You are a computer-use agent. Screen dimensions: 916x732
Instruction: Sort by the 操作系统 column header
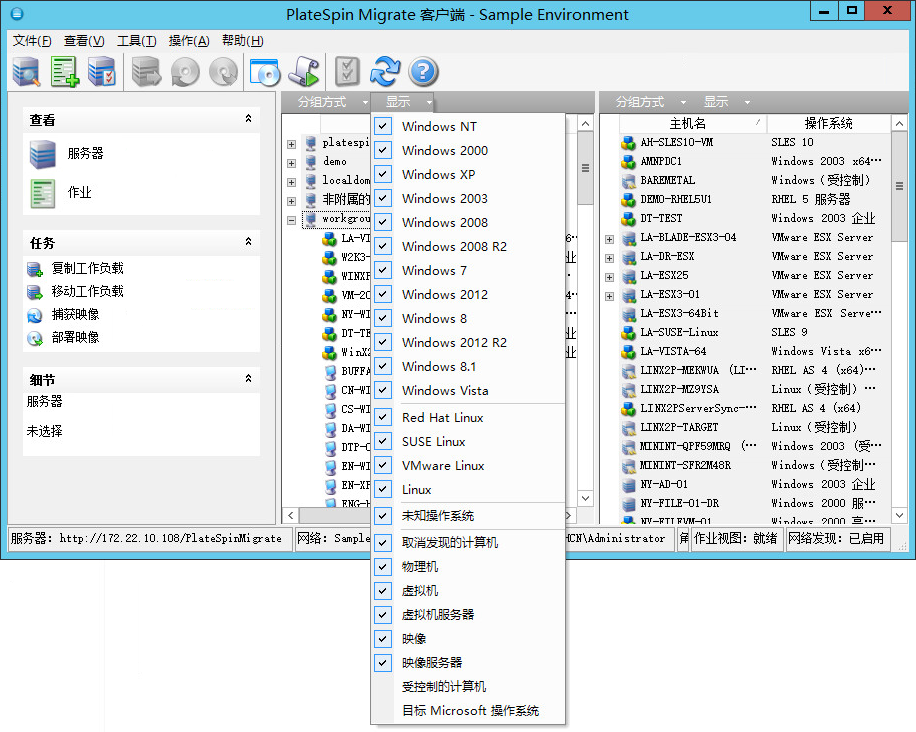pos(828,123)
